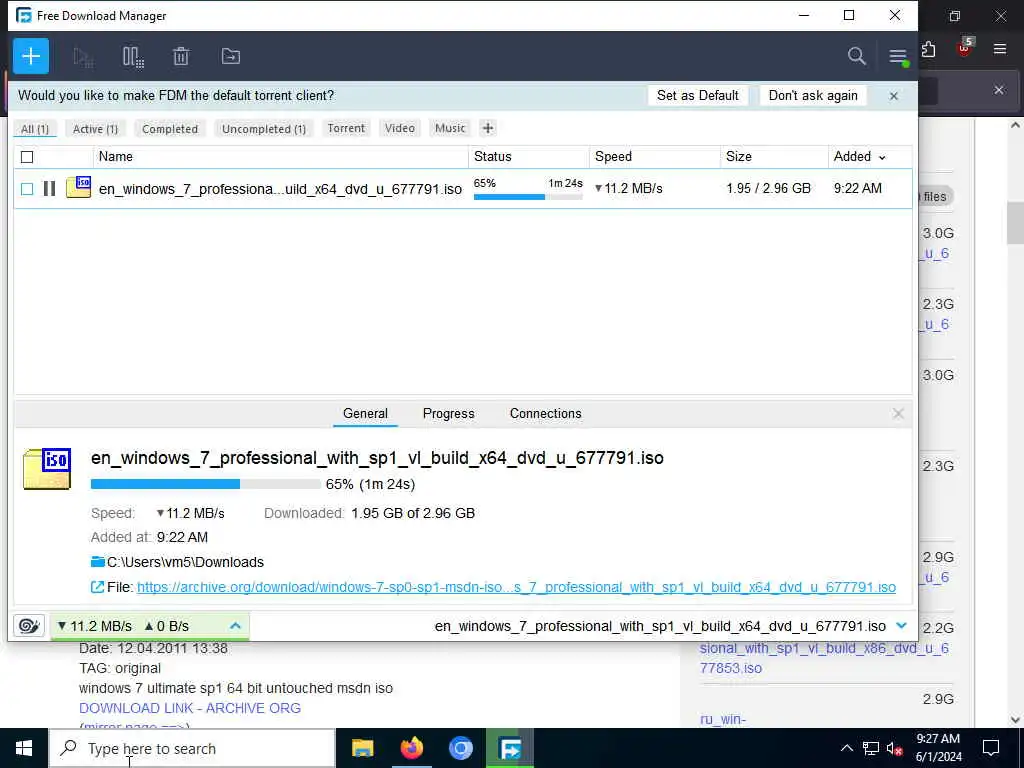Switch to the Connections details tab

545,413
